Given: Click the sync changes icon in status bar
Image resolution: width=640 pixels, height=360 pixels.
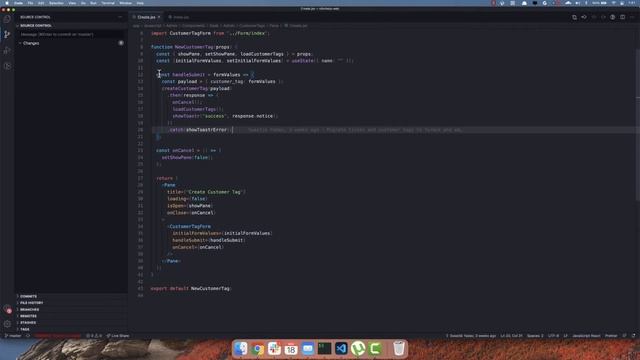Looking at the screenshot, I should pyautogui.click(x=28, y=336).
